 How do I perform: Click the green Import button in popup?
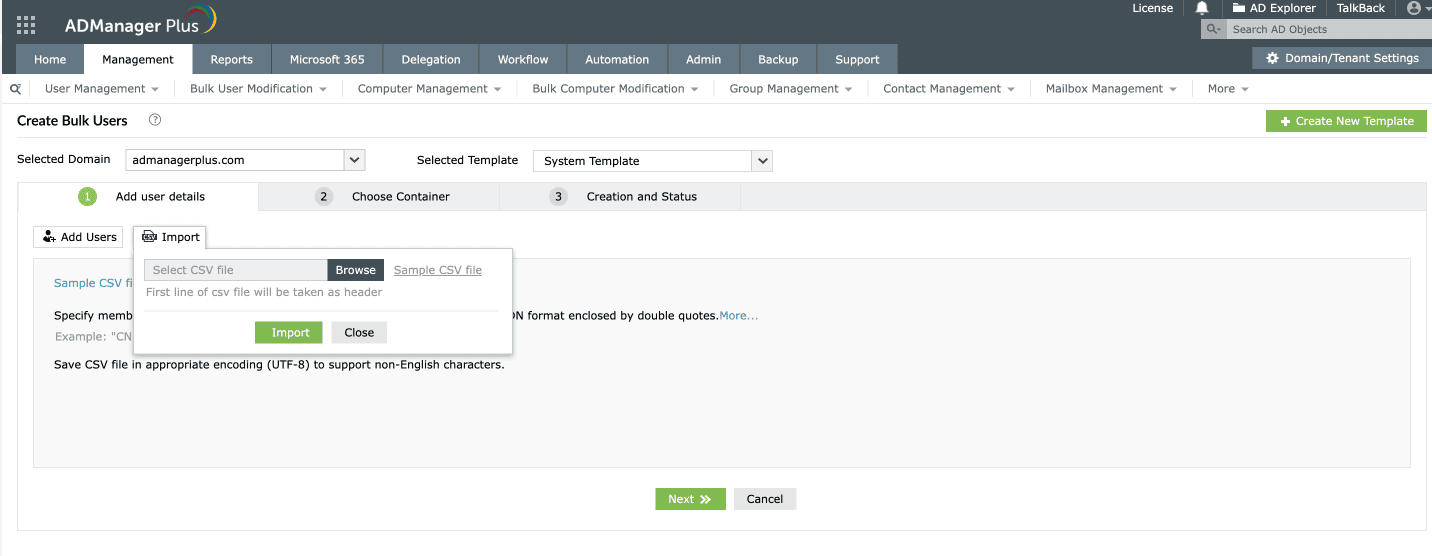[291, 333]
